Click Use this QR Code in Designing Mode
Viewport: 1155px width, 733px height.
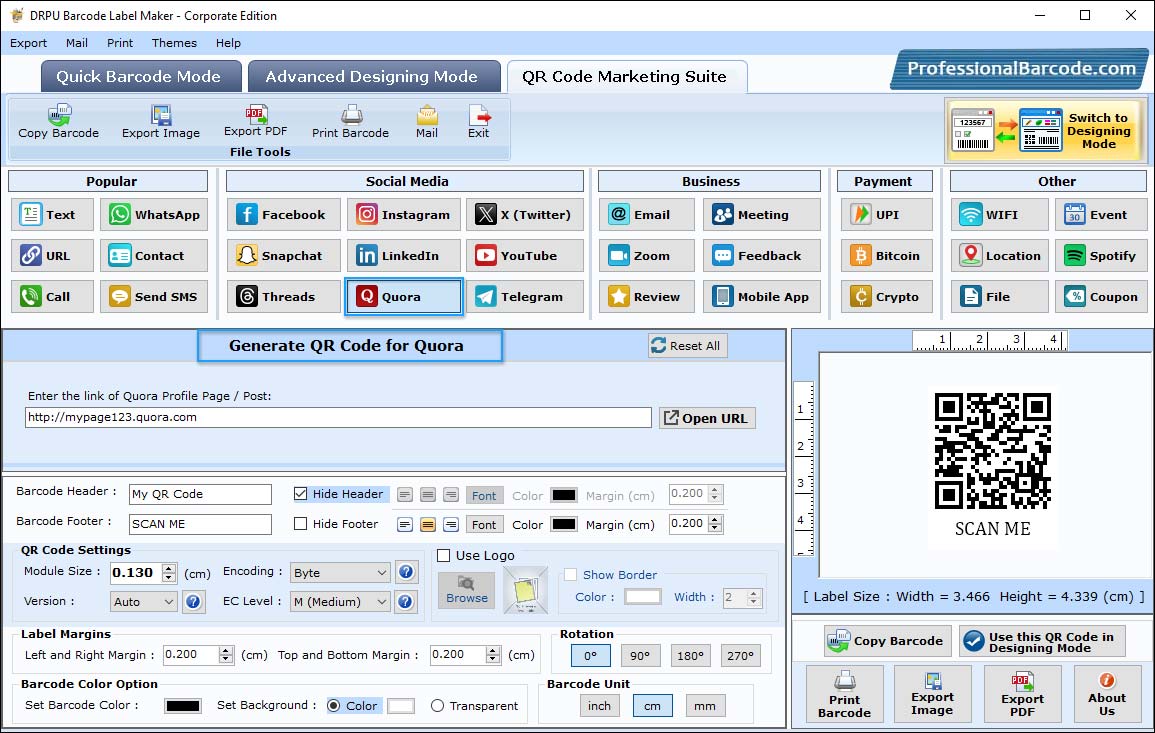tap(1042, 642)
